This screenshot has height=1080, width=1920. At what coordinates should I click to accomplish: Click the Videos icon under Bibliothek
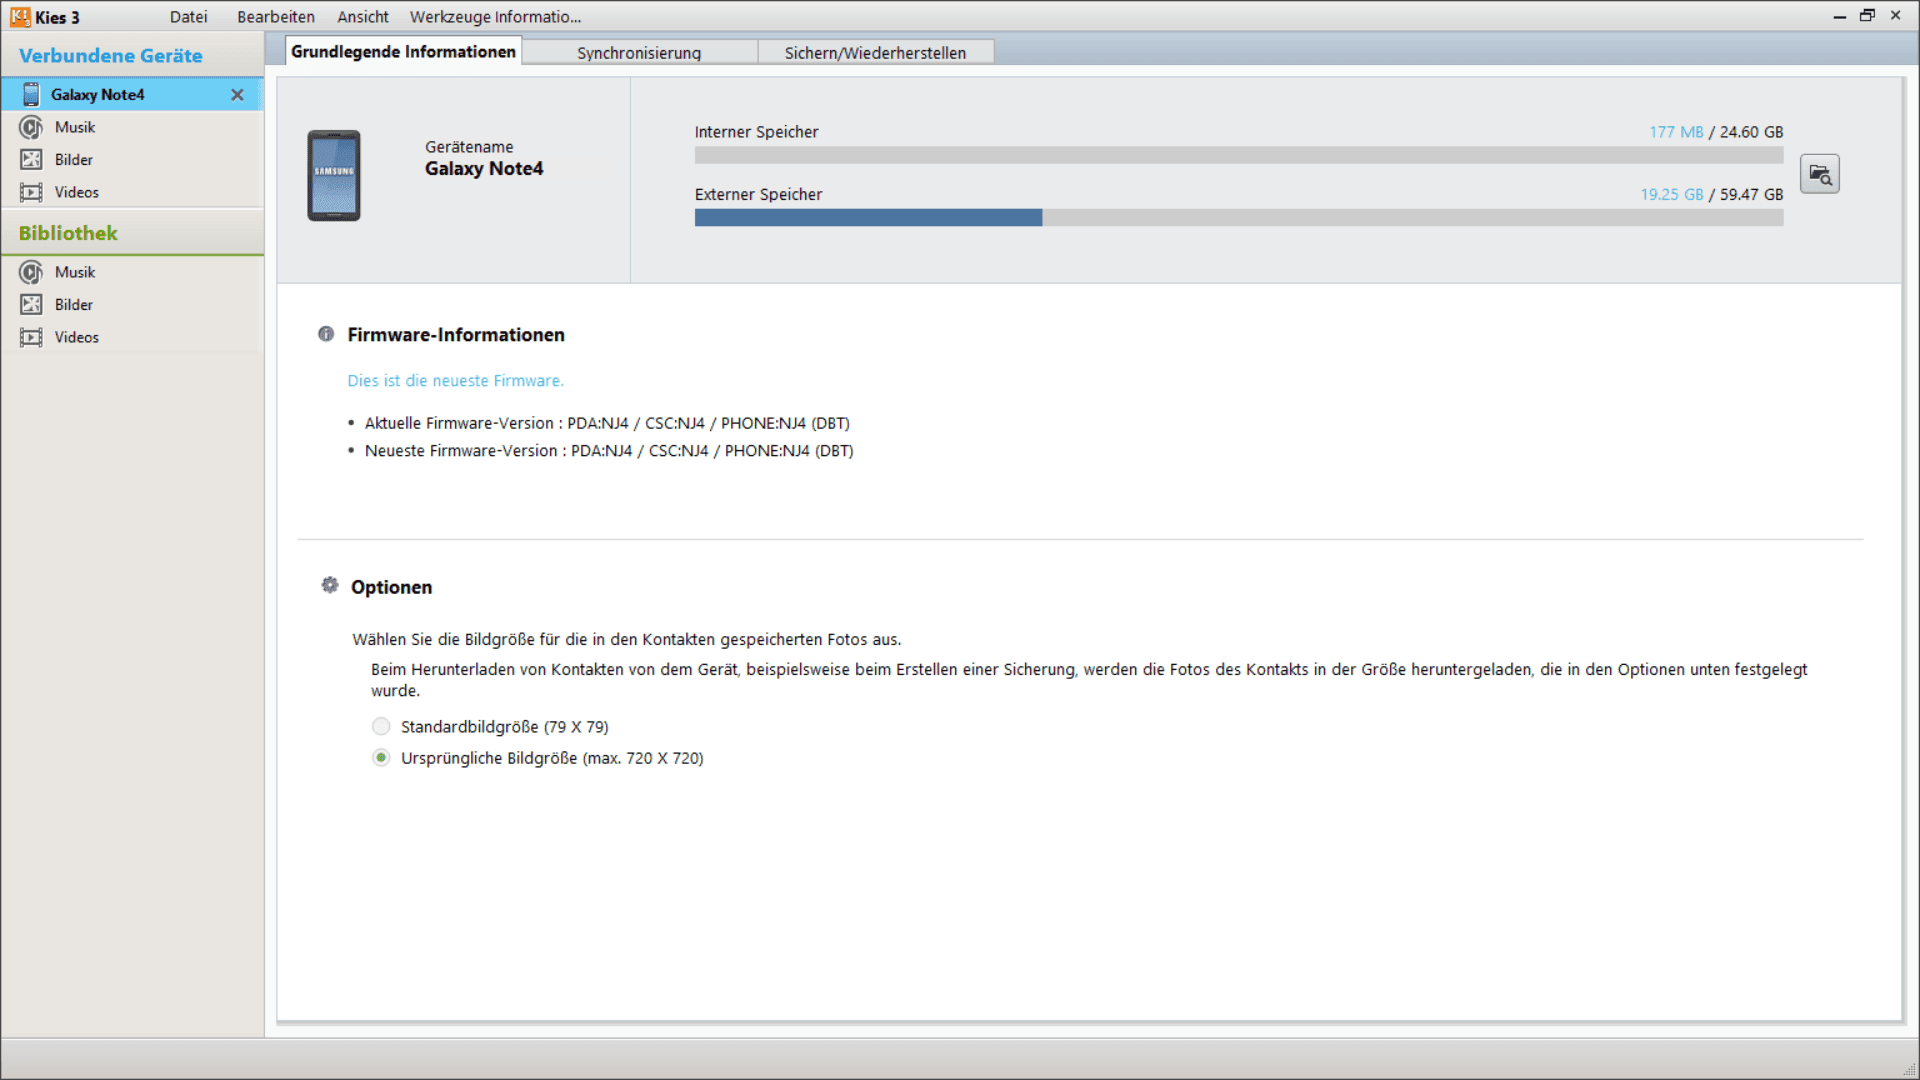pyautogui.click(x=31, y=337)
